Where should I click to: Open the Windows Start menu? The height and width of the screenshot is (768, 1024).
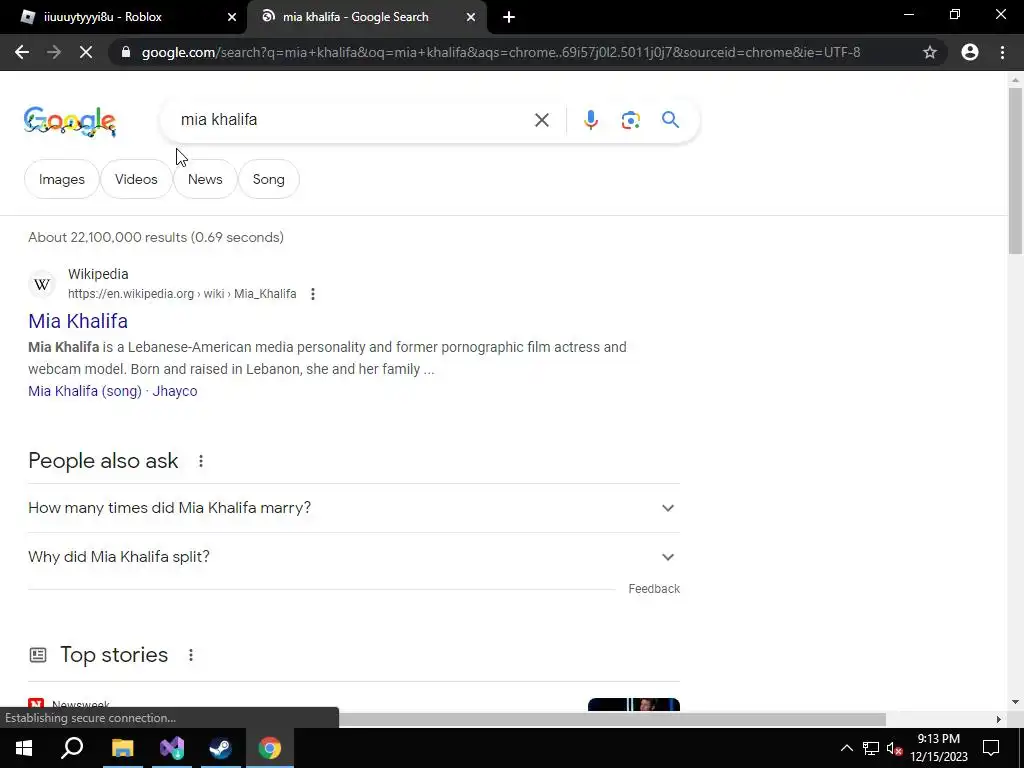pyautogui.click(x=24, y=748)
